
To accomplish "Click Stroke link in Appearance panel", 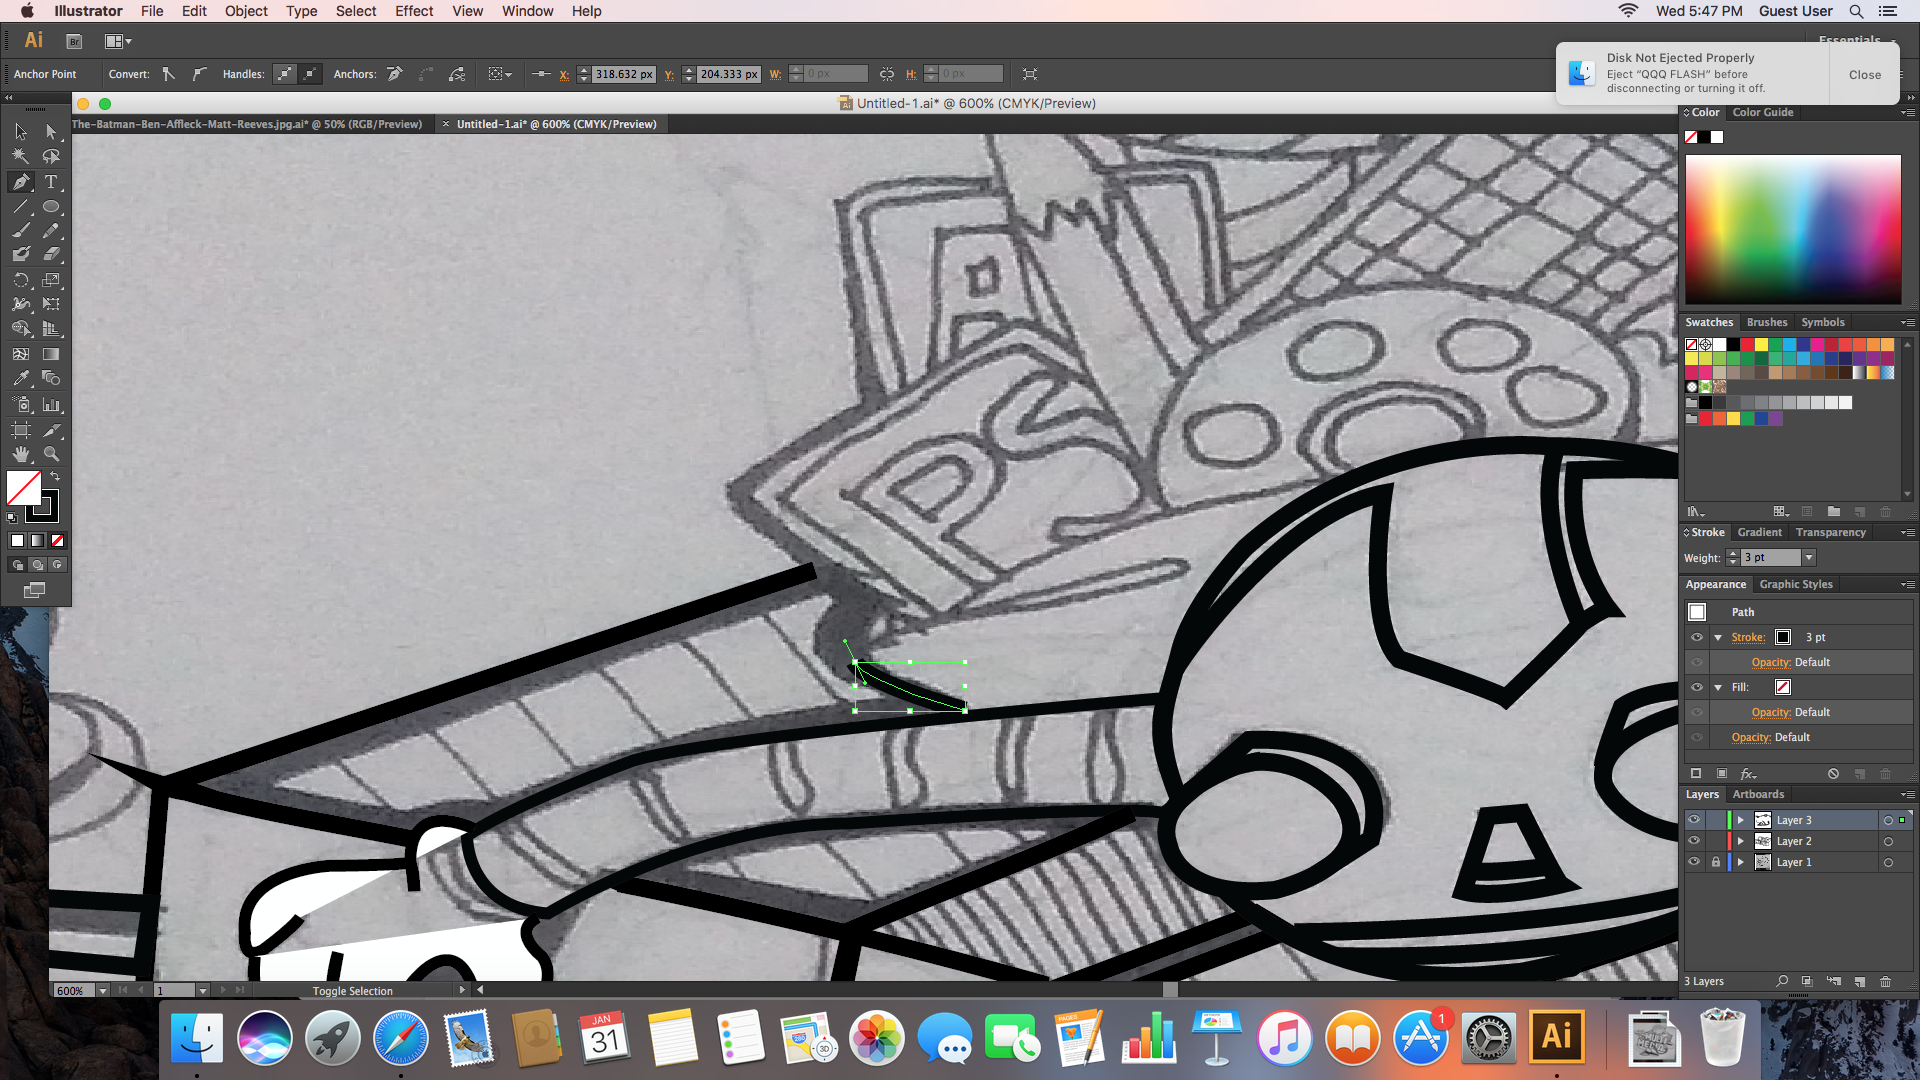I will tap(1747, 637).
